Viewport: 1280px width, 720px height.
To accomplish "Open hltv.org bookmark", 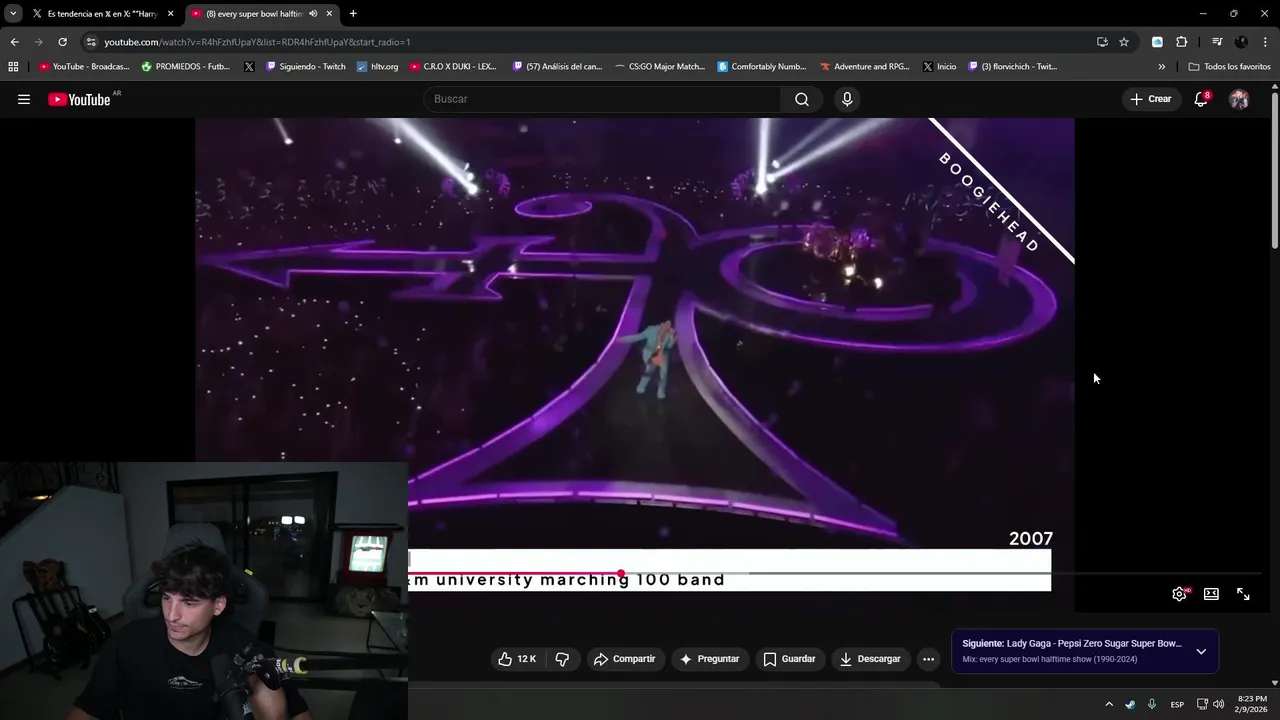I will pyautogui.click(x=378, y=67).
